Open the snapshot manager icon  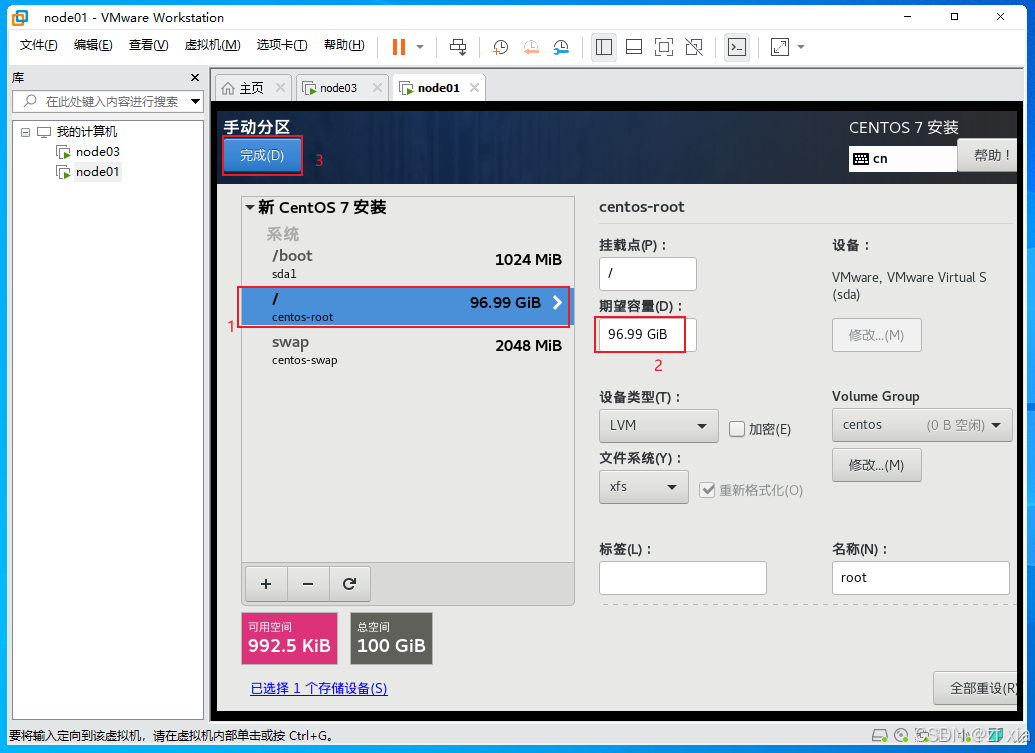561,47
